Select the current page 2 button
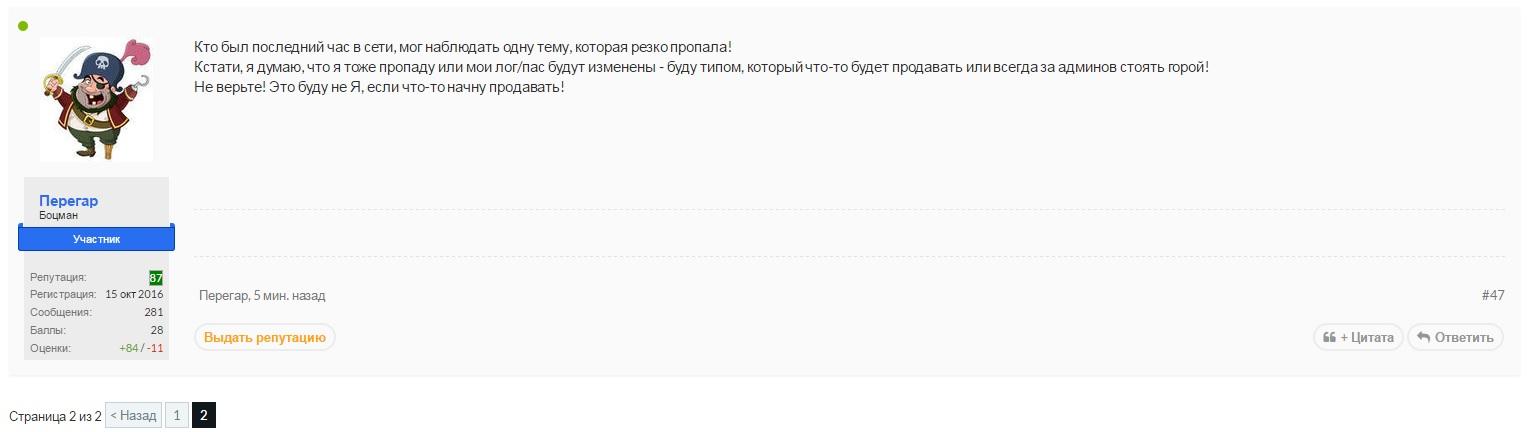 (x=203, y=415)
